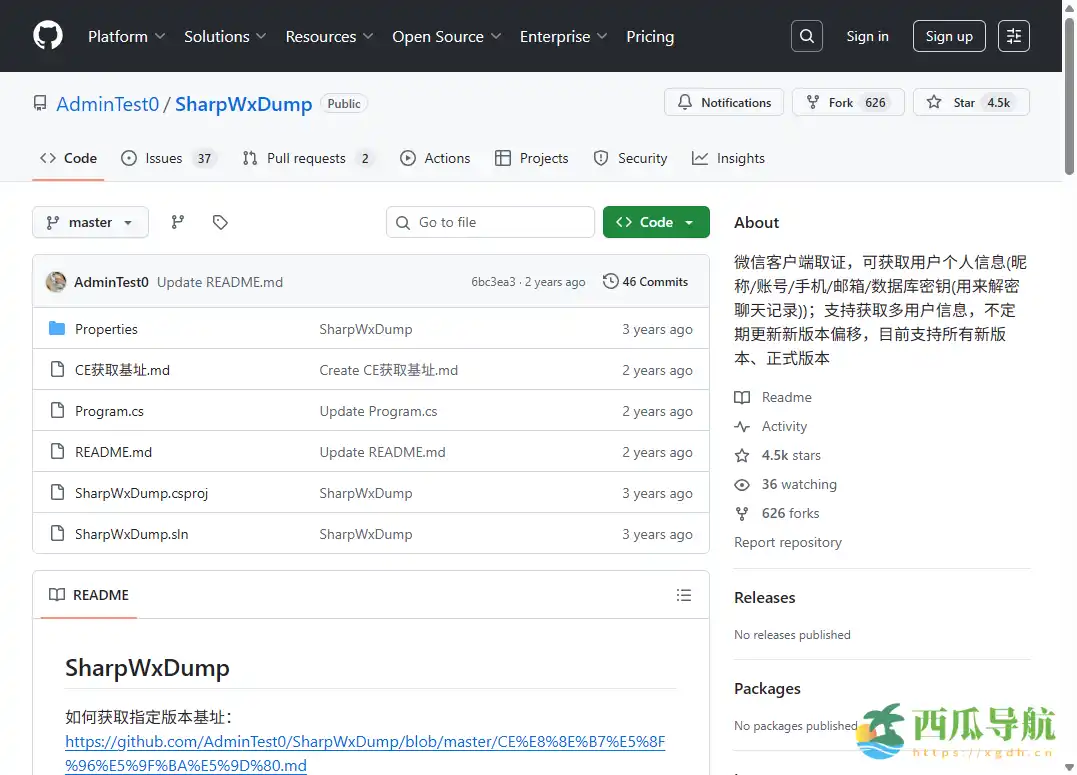1077x775 pixels.
Task: Click the README outline list icon
Action: tap(684, 594)
